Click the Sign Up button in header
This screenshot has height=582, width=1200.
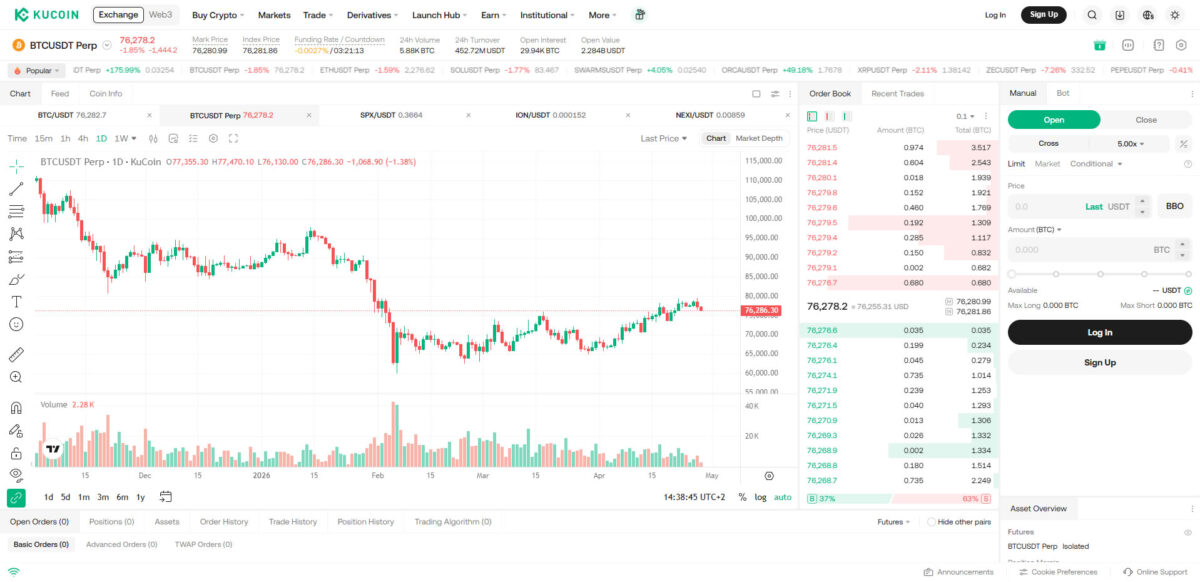click(x=1043, y=15)
